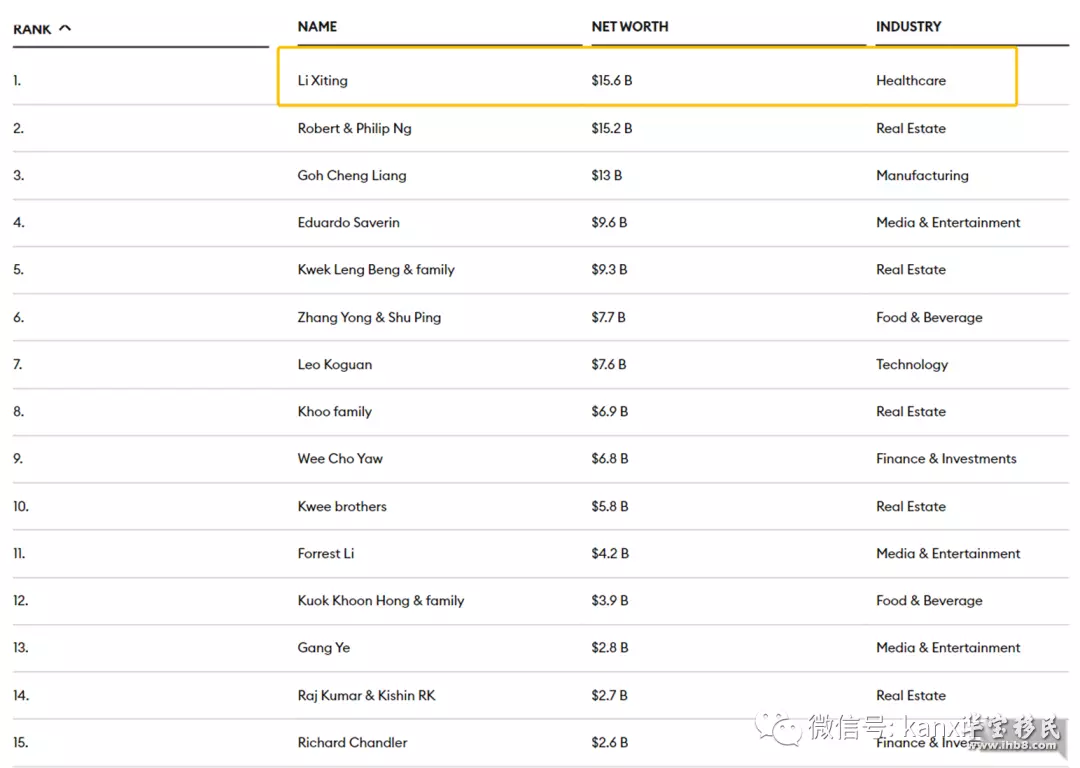
Task: Select rank number 12.
Action: [21, 601]
